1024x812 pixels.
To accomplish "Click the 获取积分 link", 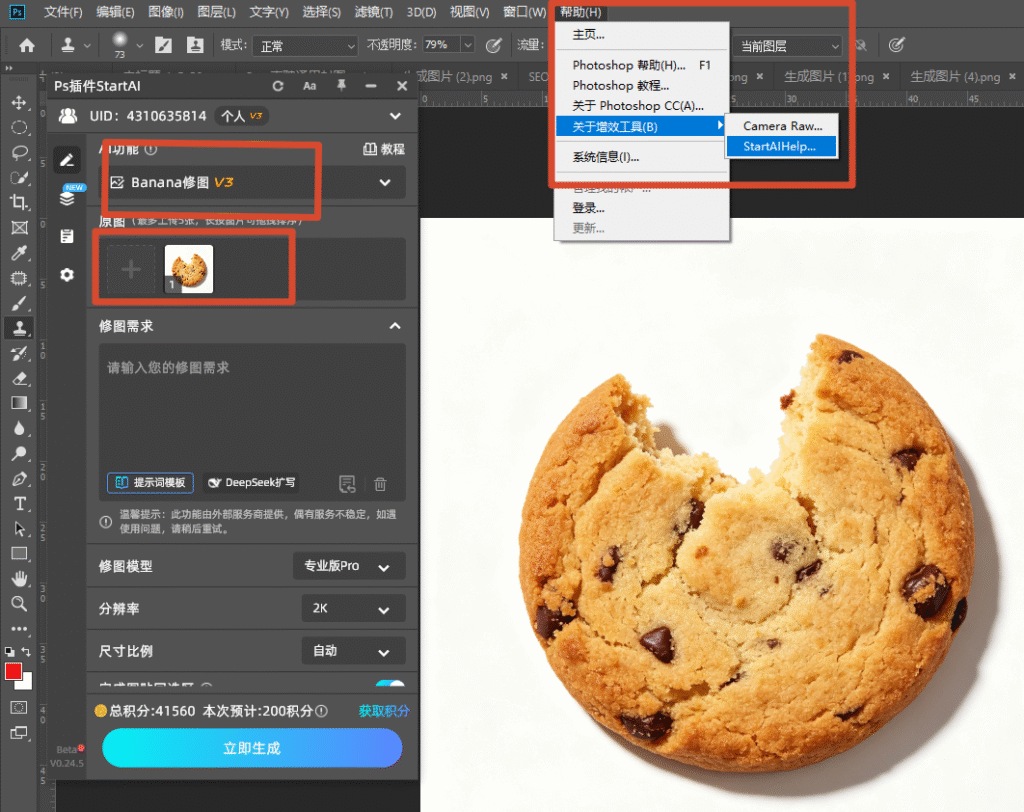I will coord(383,711).
